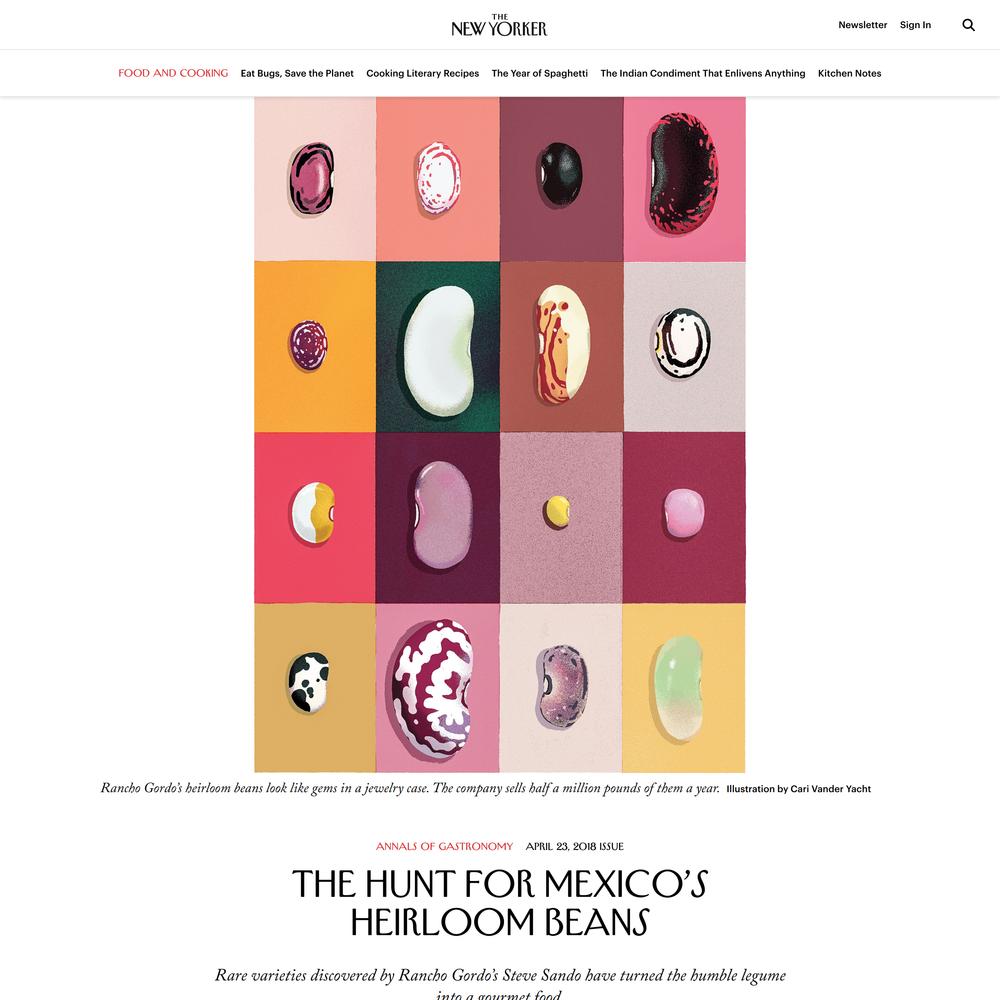Open the Newsletter link
This screenshot has width=1000, height=1000.
(862, 25)
